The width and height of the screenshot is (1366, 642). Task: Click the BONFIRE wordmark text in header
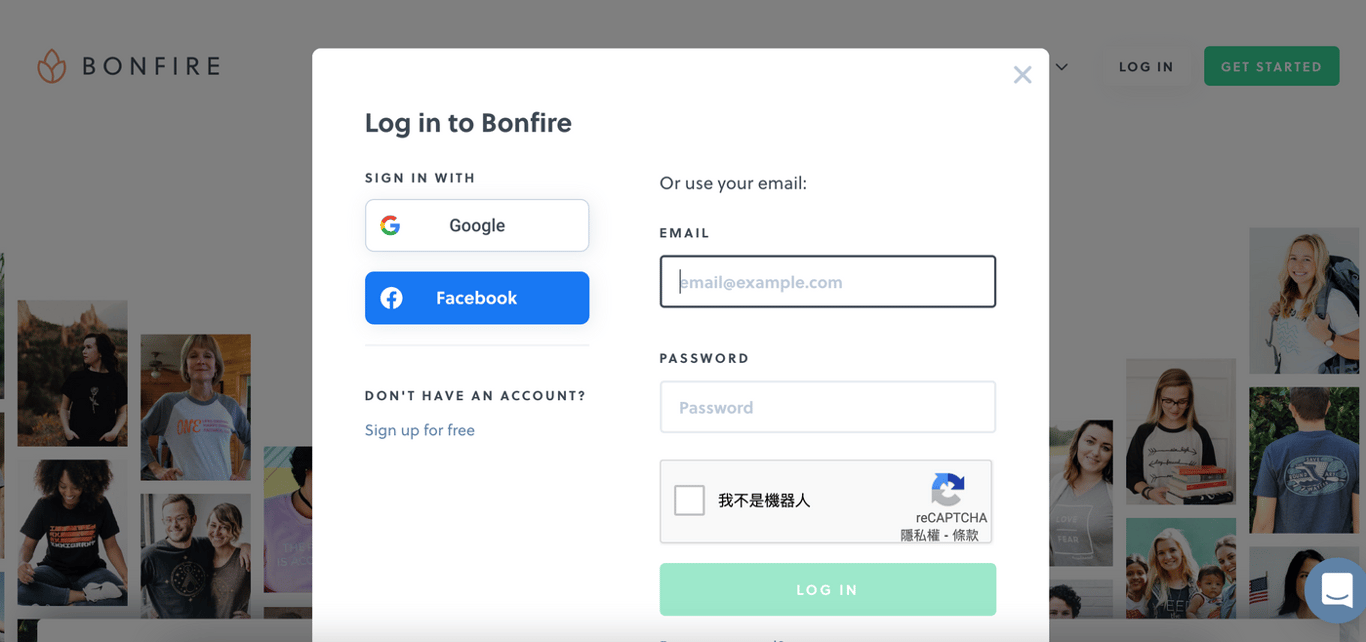click(151, 67)
